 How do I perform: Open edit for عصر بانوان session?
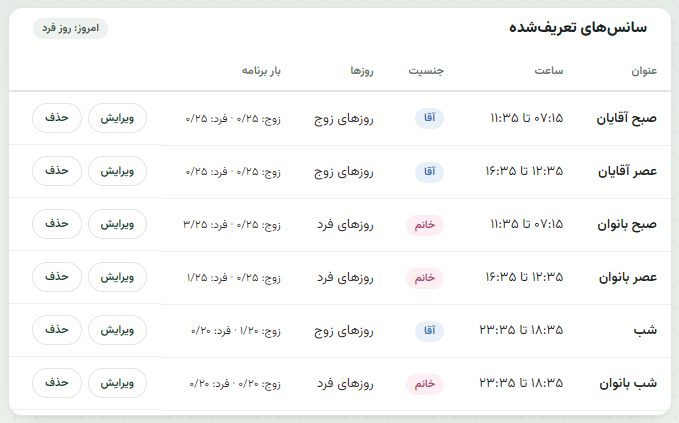[x=117, y=277]
